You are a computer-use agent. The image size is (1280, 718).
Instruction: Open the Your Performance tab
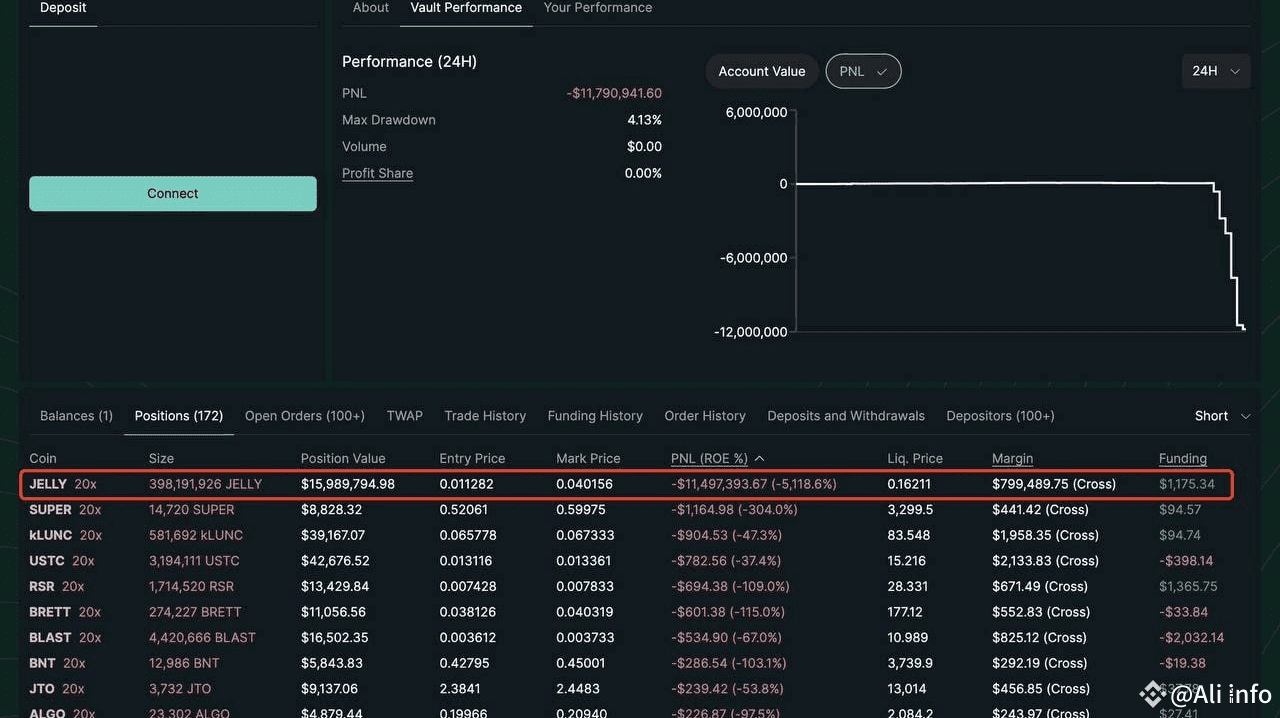click(x=598, y=8)
